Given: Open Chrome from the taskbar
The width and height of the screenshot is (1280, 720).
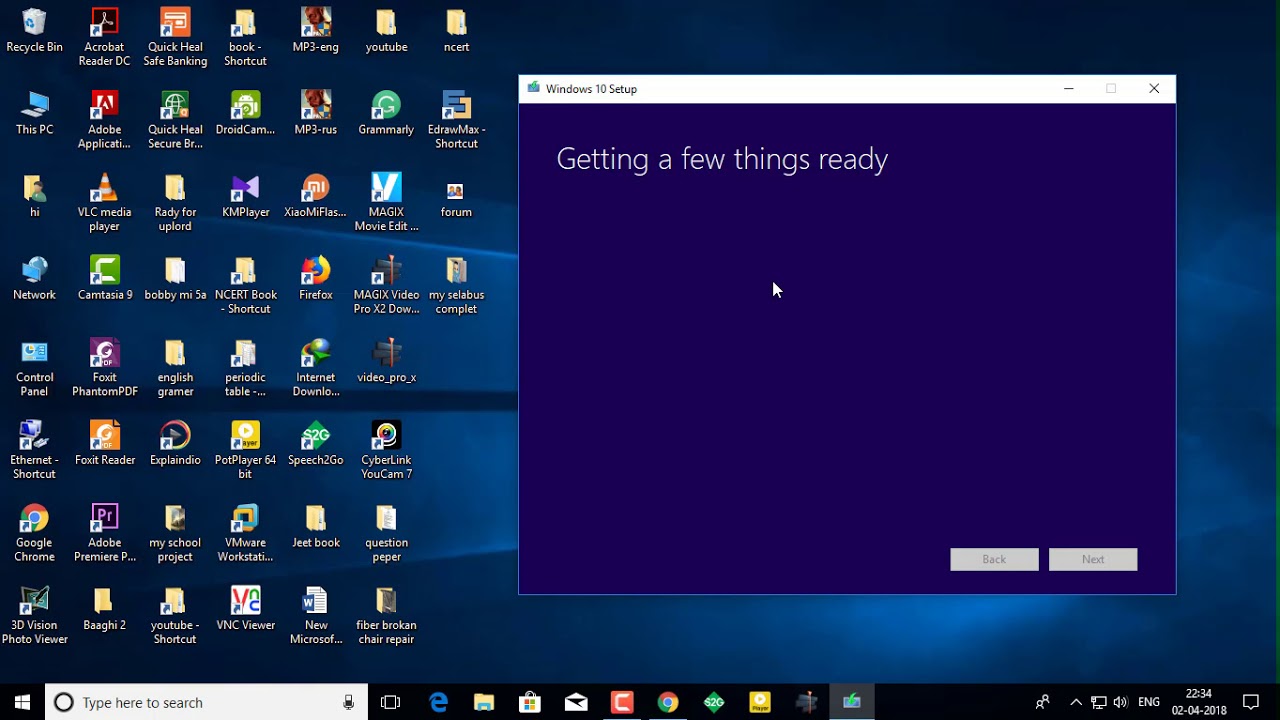Looking at the screenshot, I should [668, 702].
